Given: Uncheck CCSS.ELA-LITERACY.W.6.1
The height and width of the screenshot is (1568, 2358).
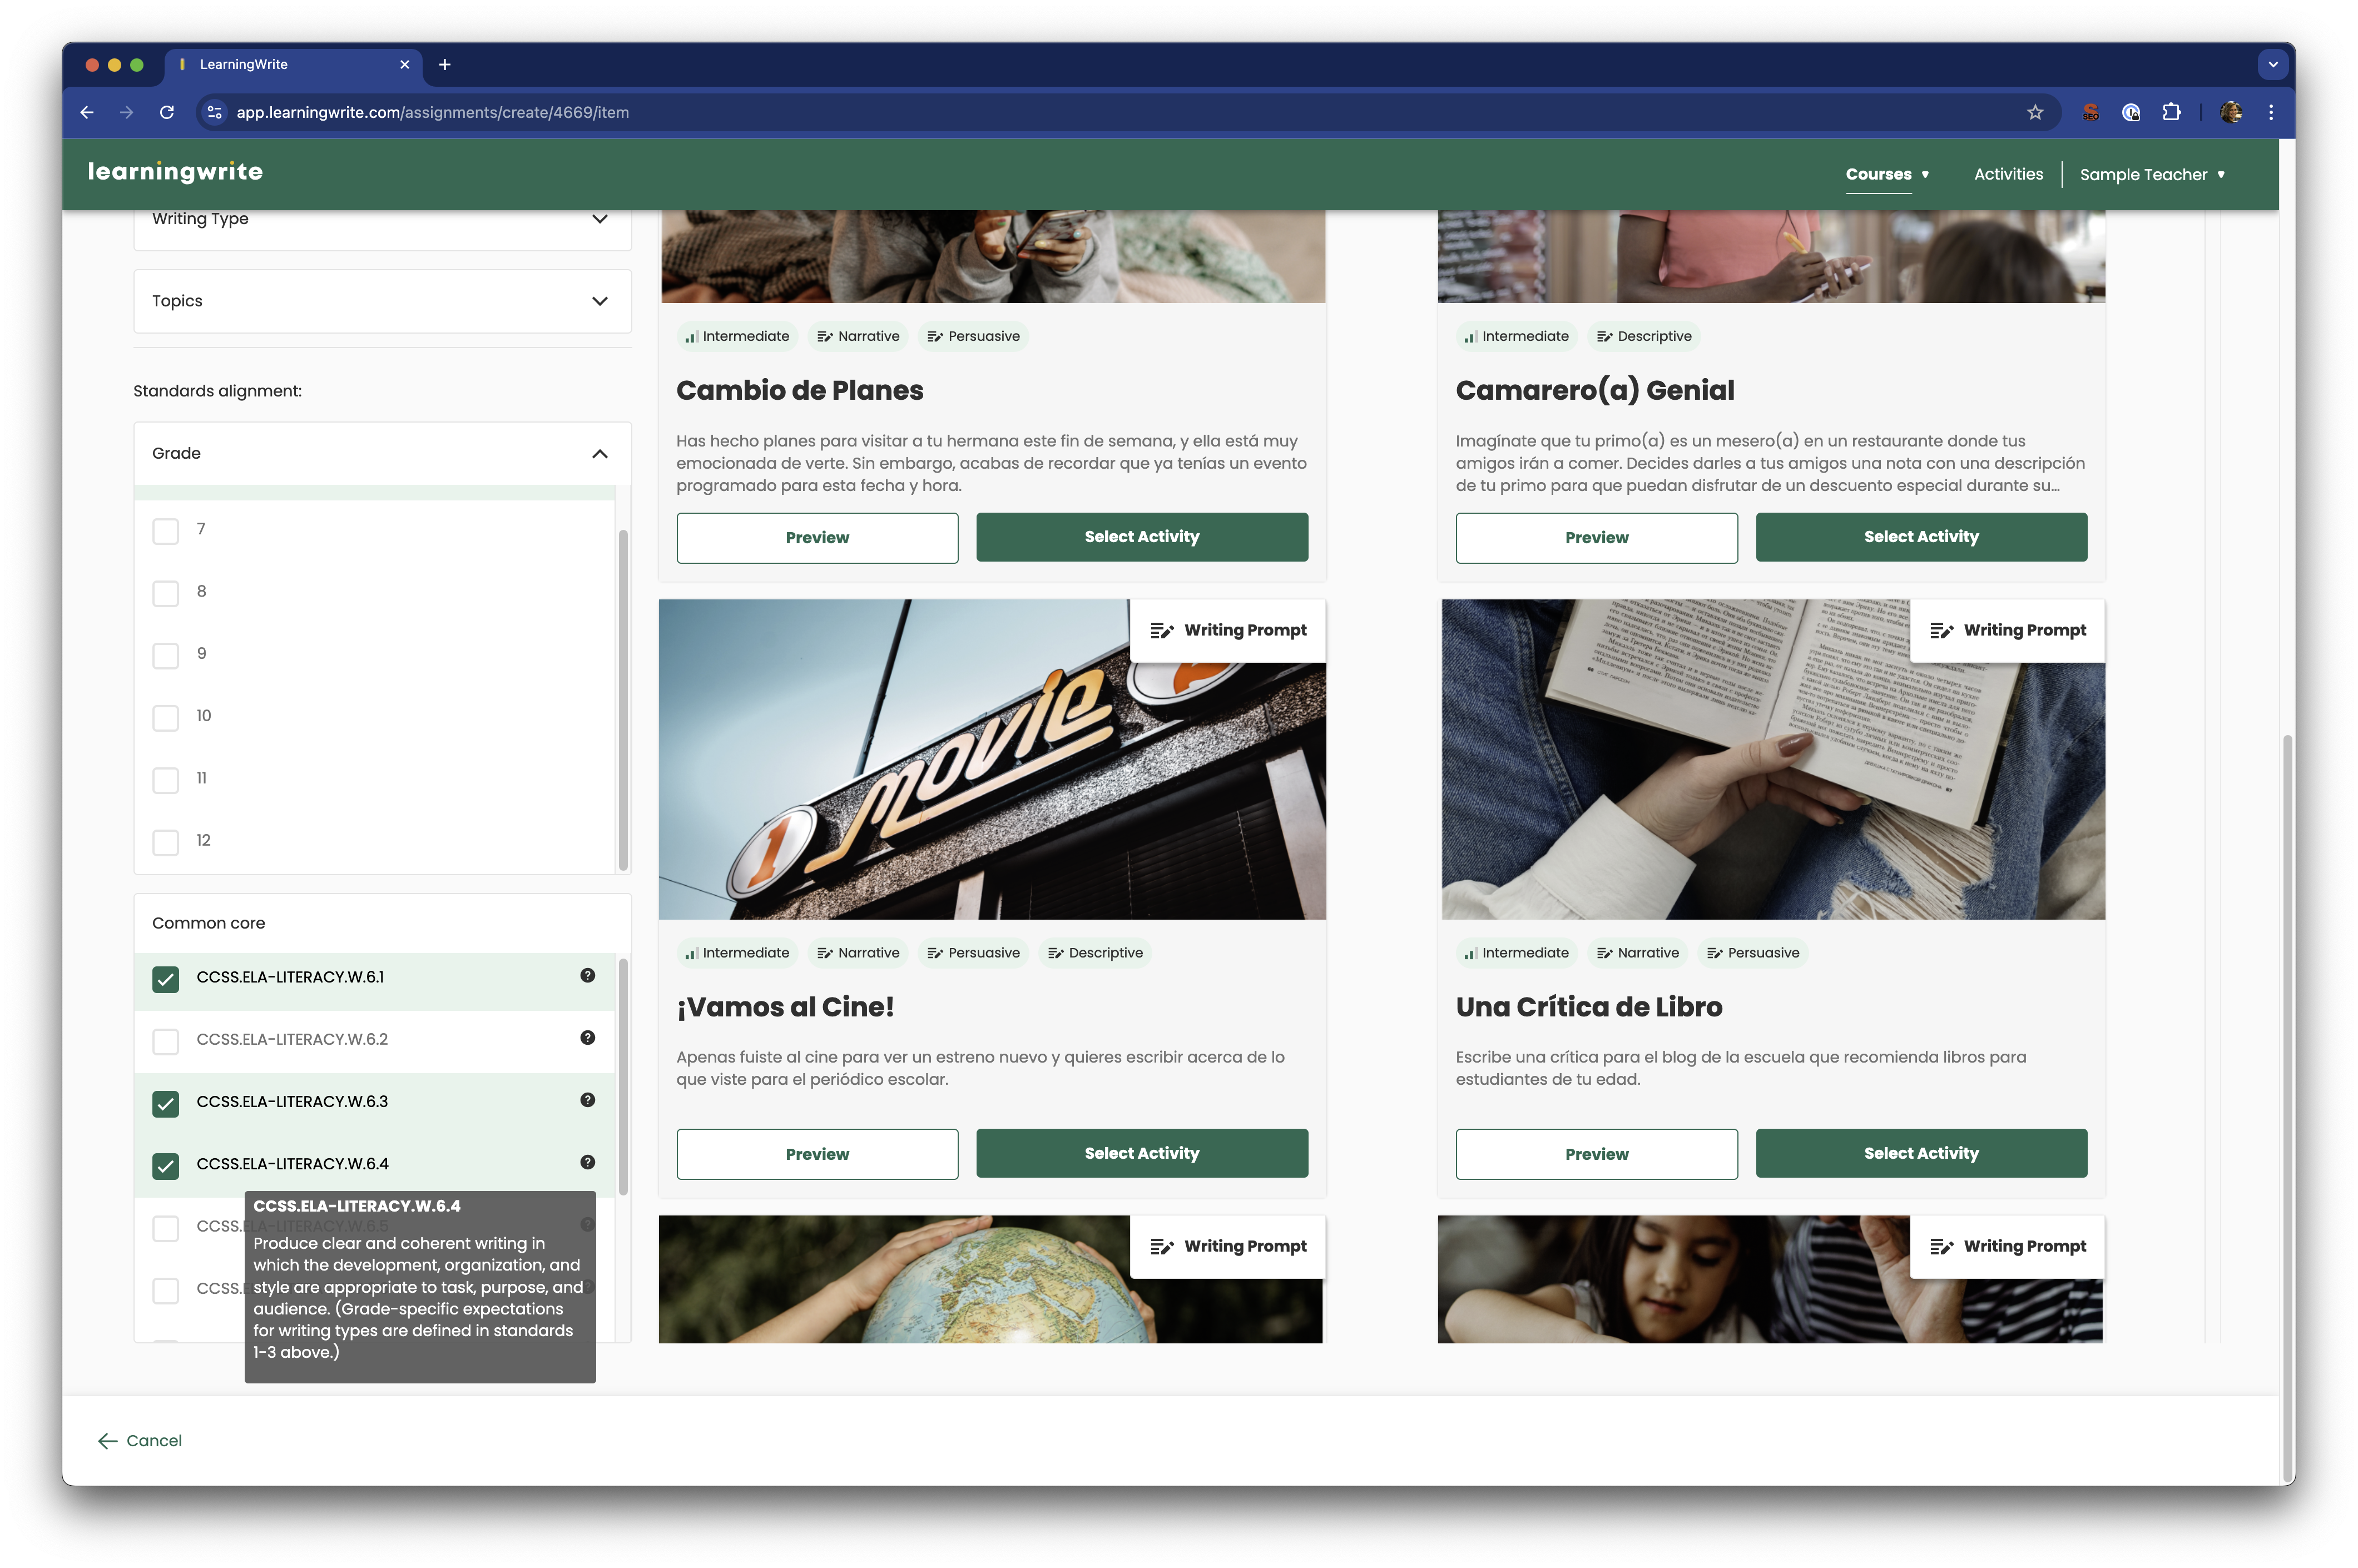Looking at the screenshot, I should tap(165, 980).
